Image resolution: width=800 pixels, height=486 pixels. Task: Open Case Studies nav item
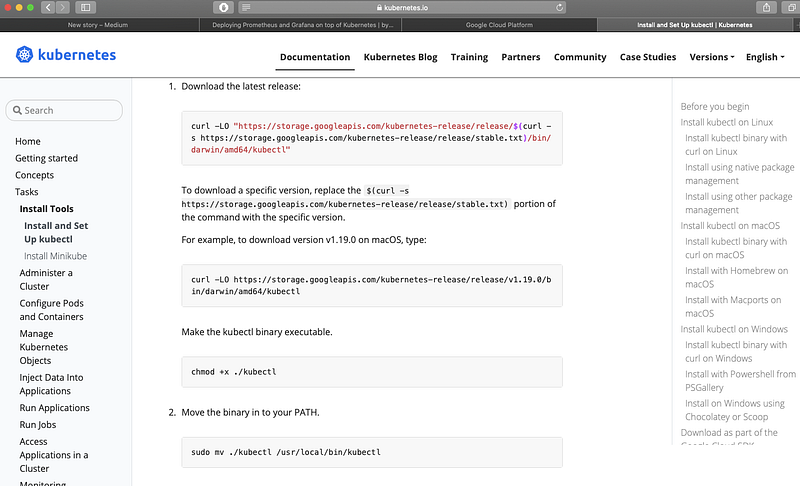(648, 57)
